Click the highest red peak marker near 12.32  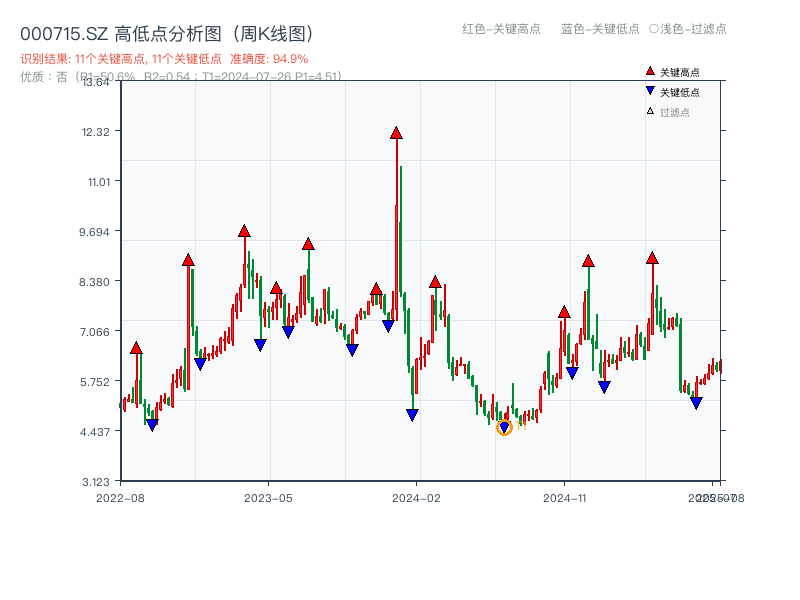click(x=397, y=131)
